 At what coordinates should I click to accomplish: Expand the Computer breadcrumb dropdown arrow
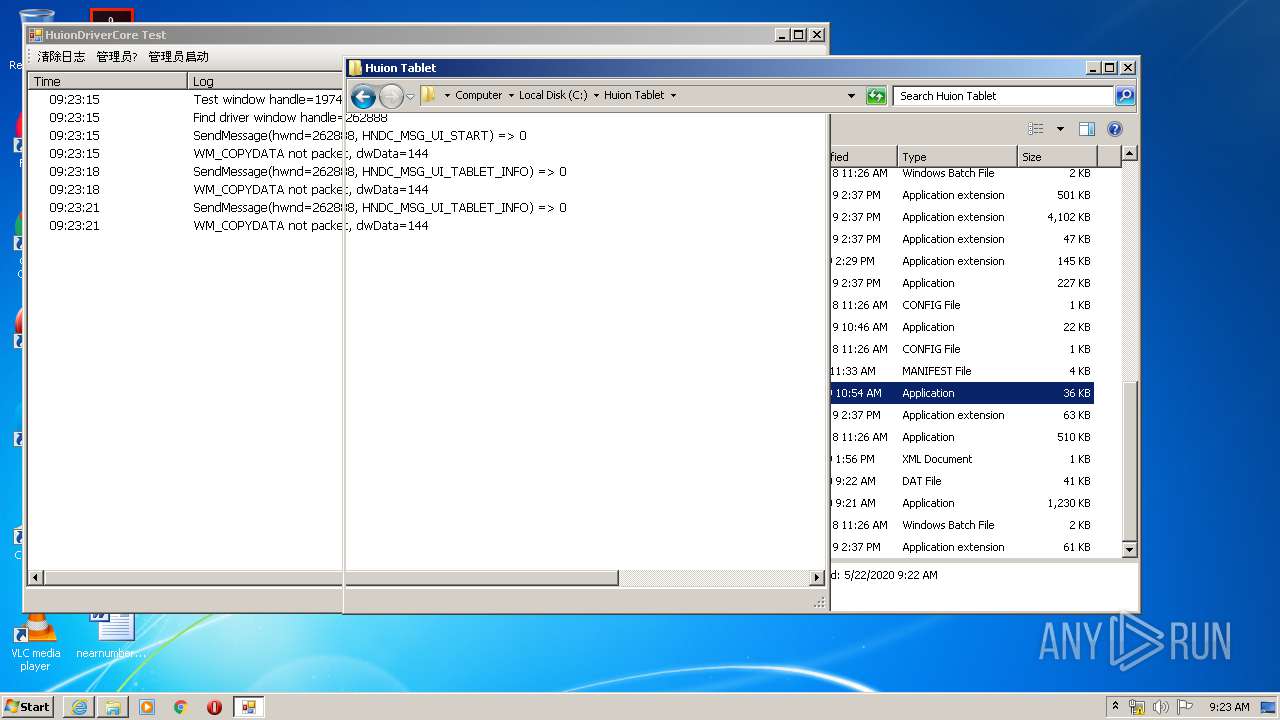point(511,96)
